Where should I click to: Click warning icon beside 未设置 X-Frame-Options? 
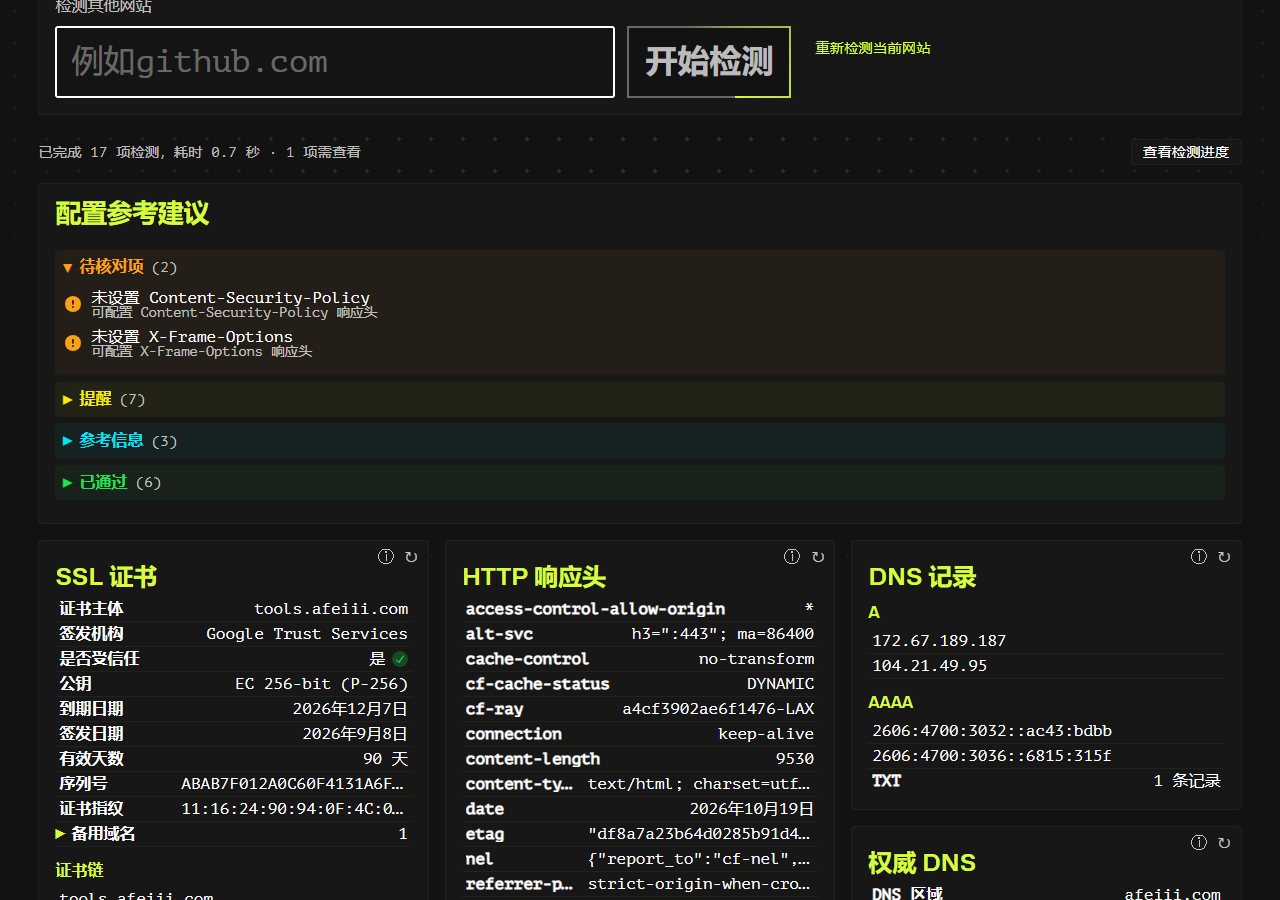pos(73,343)
